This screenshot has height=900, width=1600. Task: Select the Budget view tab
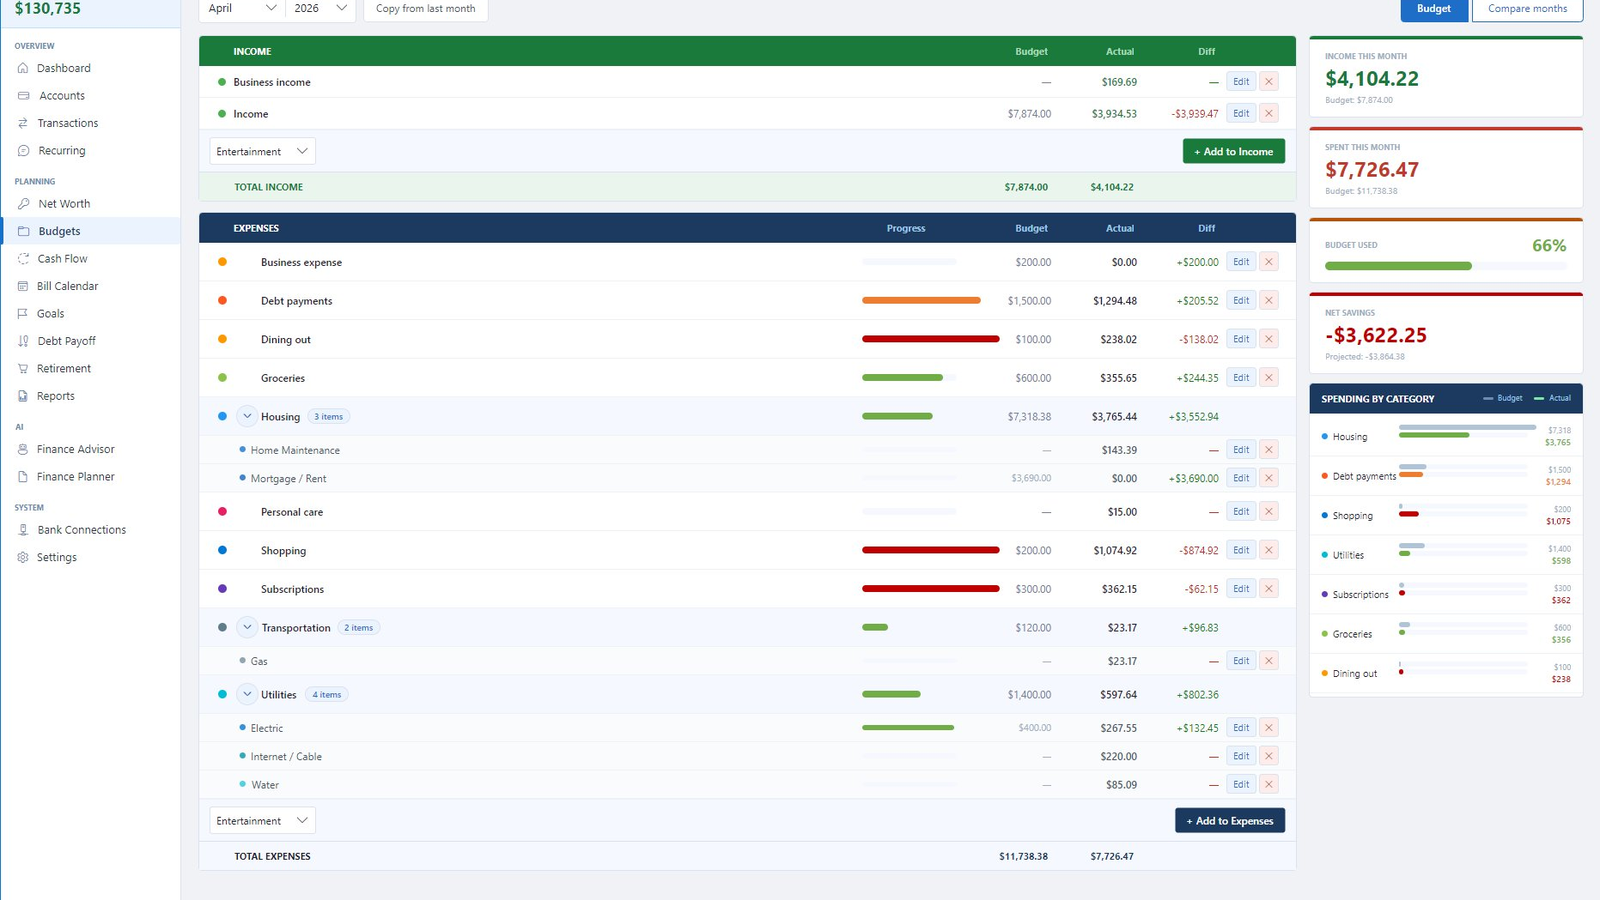pyautogui.click(x=1433, y=8)
